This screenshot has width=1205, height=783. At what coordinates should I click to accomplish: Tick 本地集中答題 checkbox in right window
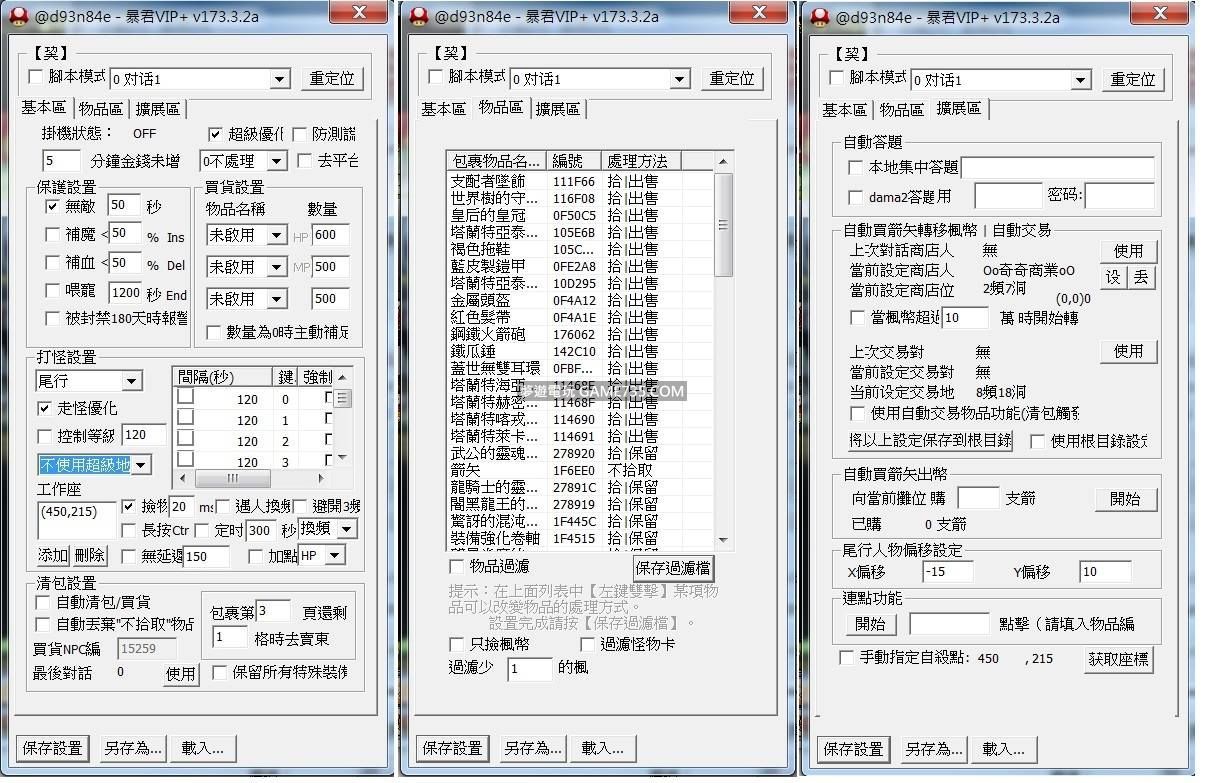click(x=855, y=168)
